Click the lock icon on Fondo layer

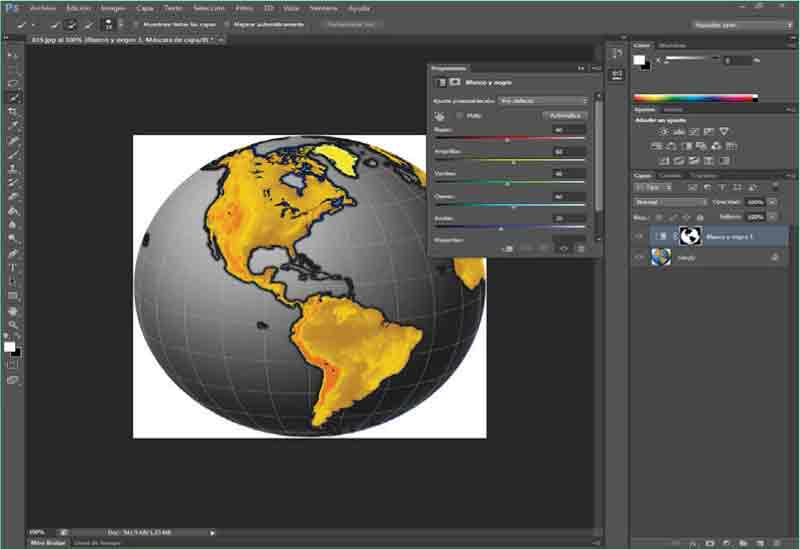[775, 257]
